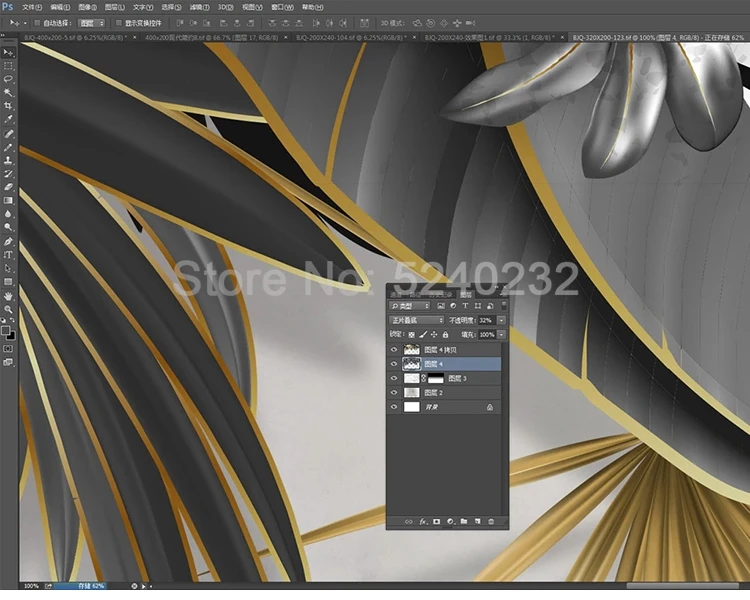
Task: Open layer style fx menu
Action: point(423,522)
